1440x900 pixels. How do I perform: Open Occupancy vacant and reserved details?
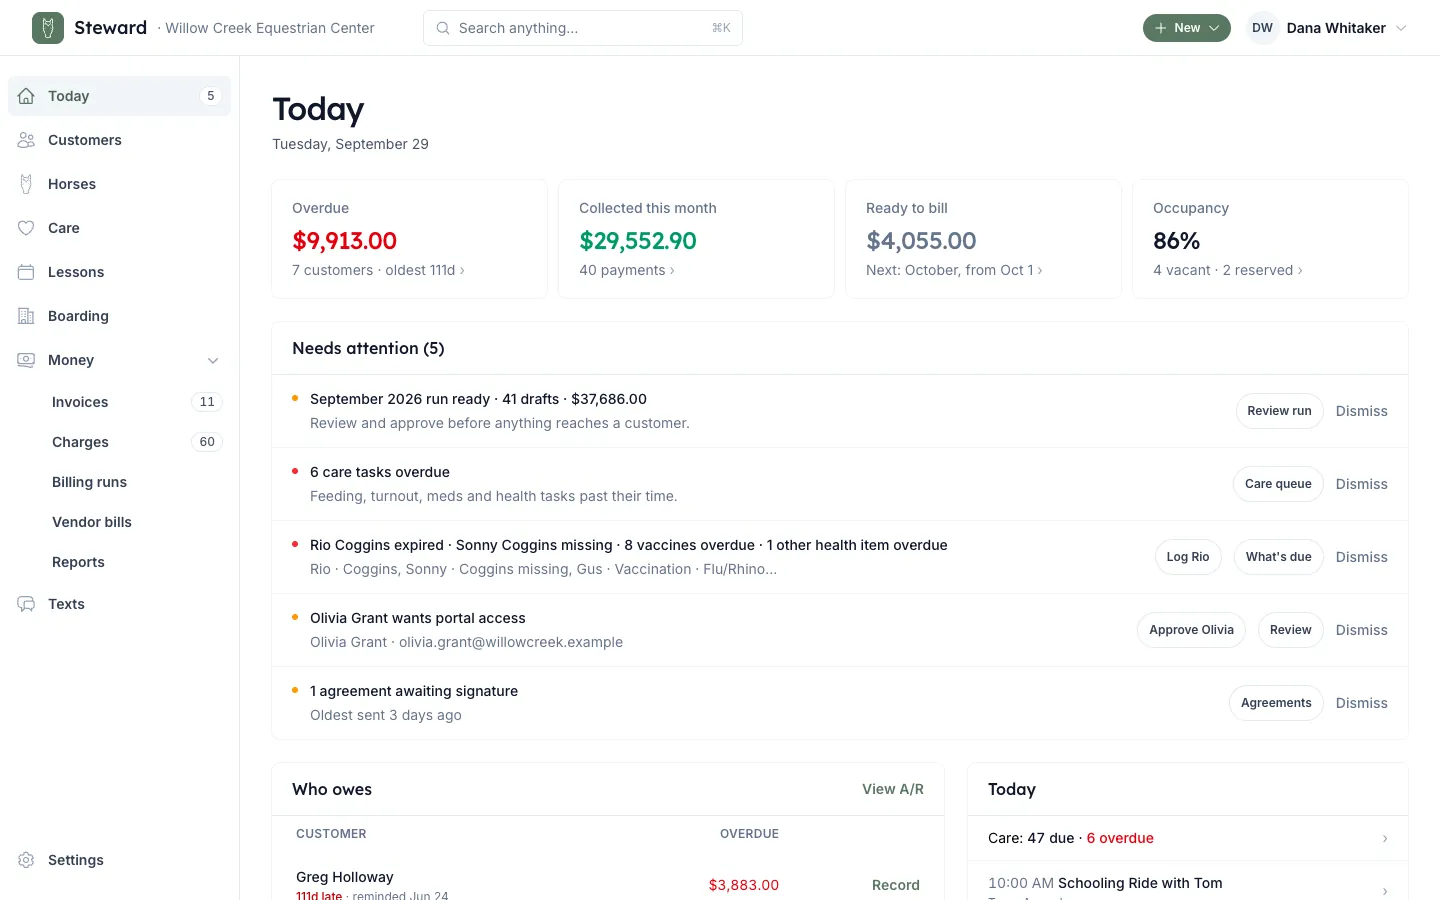pyautogui.click(x=1227, y=270)
